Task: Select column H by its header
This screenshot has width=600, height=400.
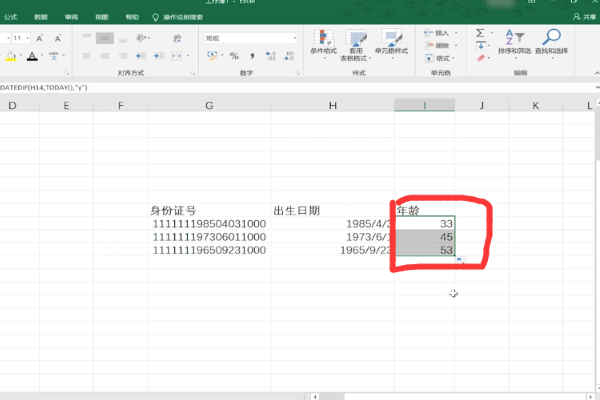Action: pyautogui.click(x=333, y=106)
